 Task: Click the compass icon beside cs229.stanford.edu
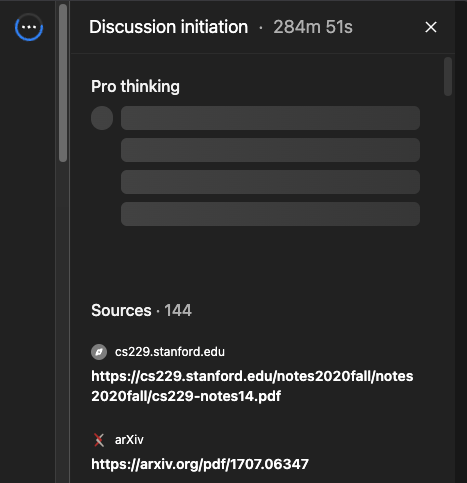(x=99, y=352)
